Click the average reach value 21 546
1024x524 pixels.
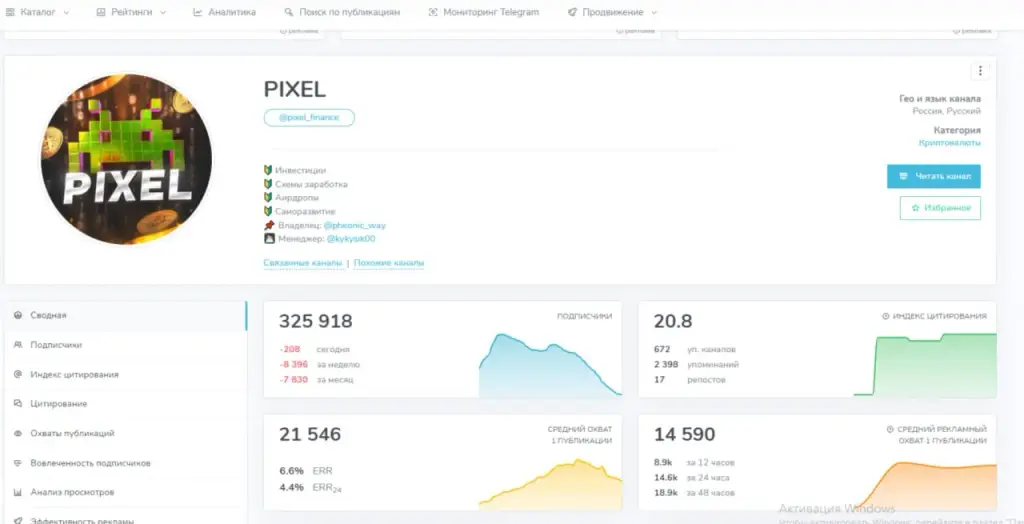pyautogui.click(x=310, y=434)
